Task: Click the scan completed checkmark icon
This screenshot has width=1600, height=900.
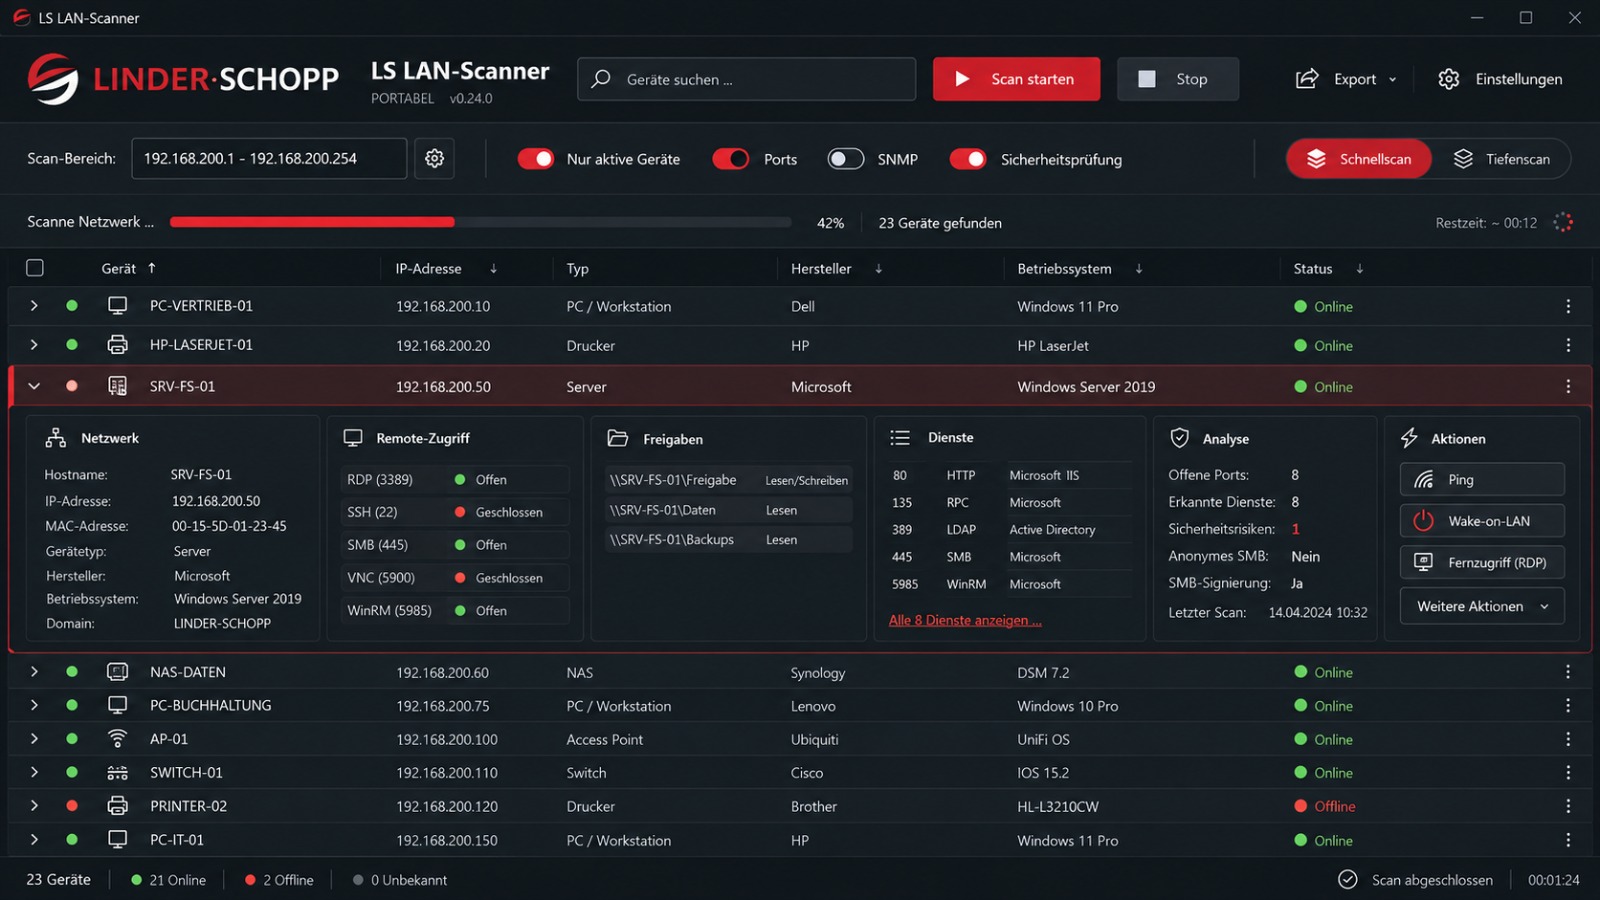Action: [x=1348, y=879]
